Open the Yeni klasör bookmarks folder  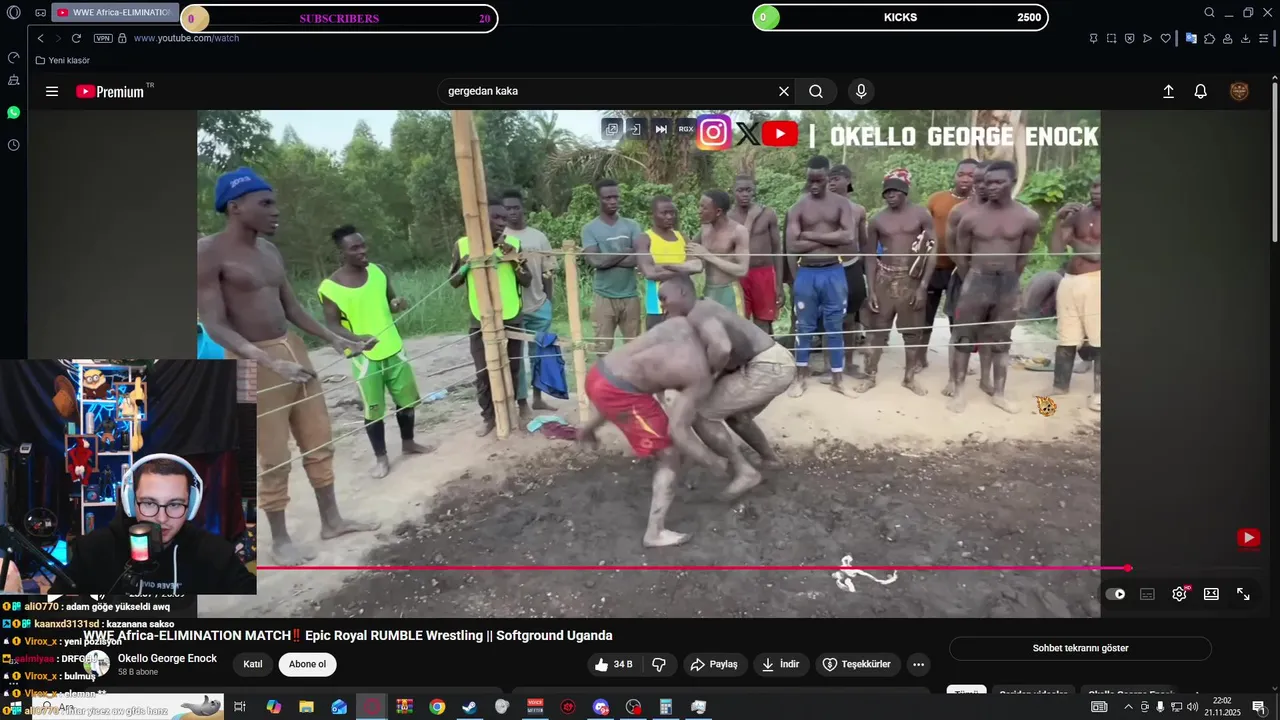[62, 60]
